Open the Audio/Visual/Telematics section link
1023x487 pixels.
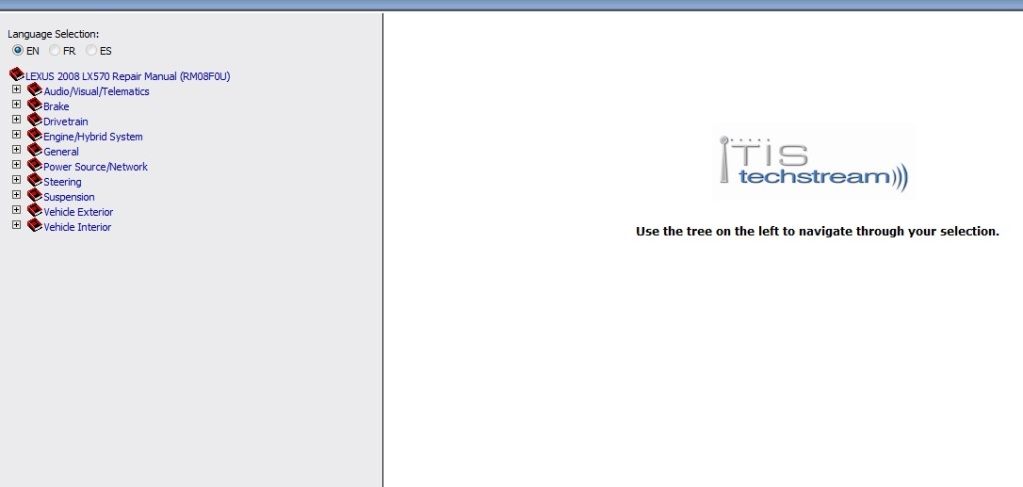(x=97, y=91)
